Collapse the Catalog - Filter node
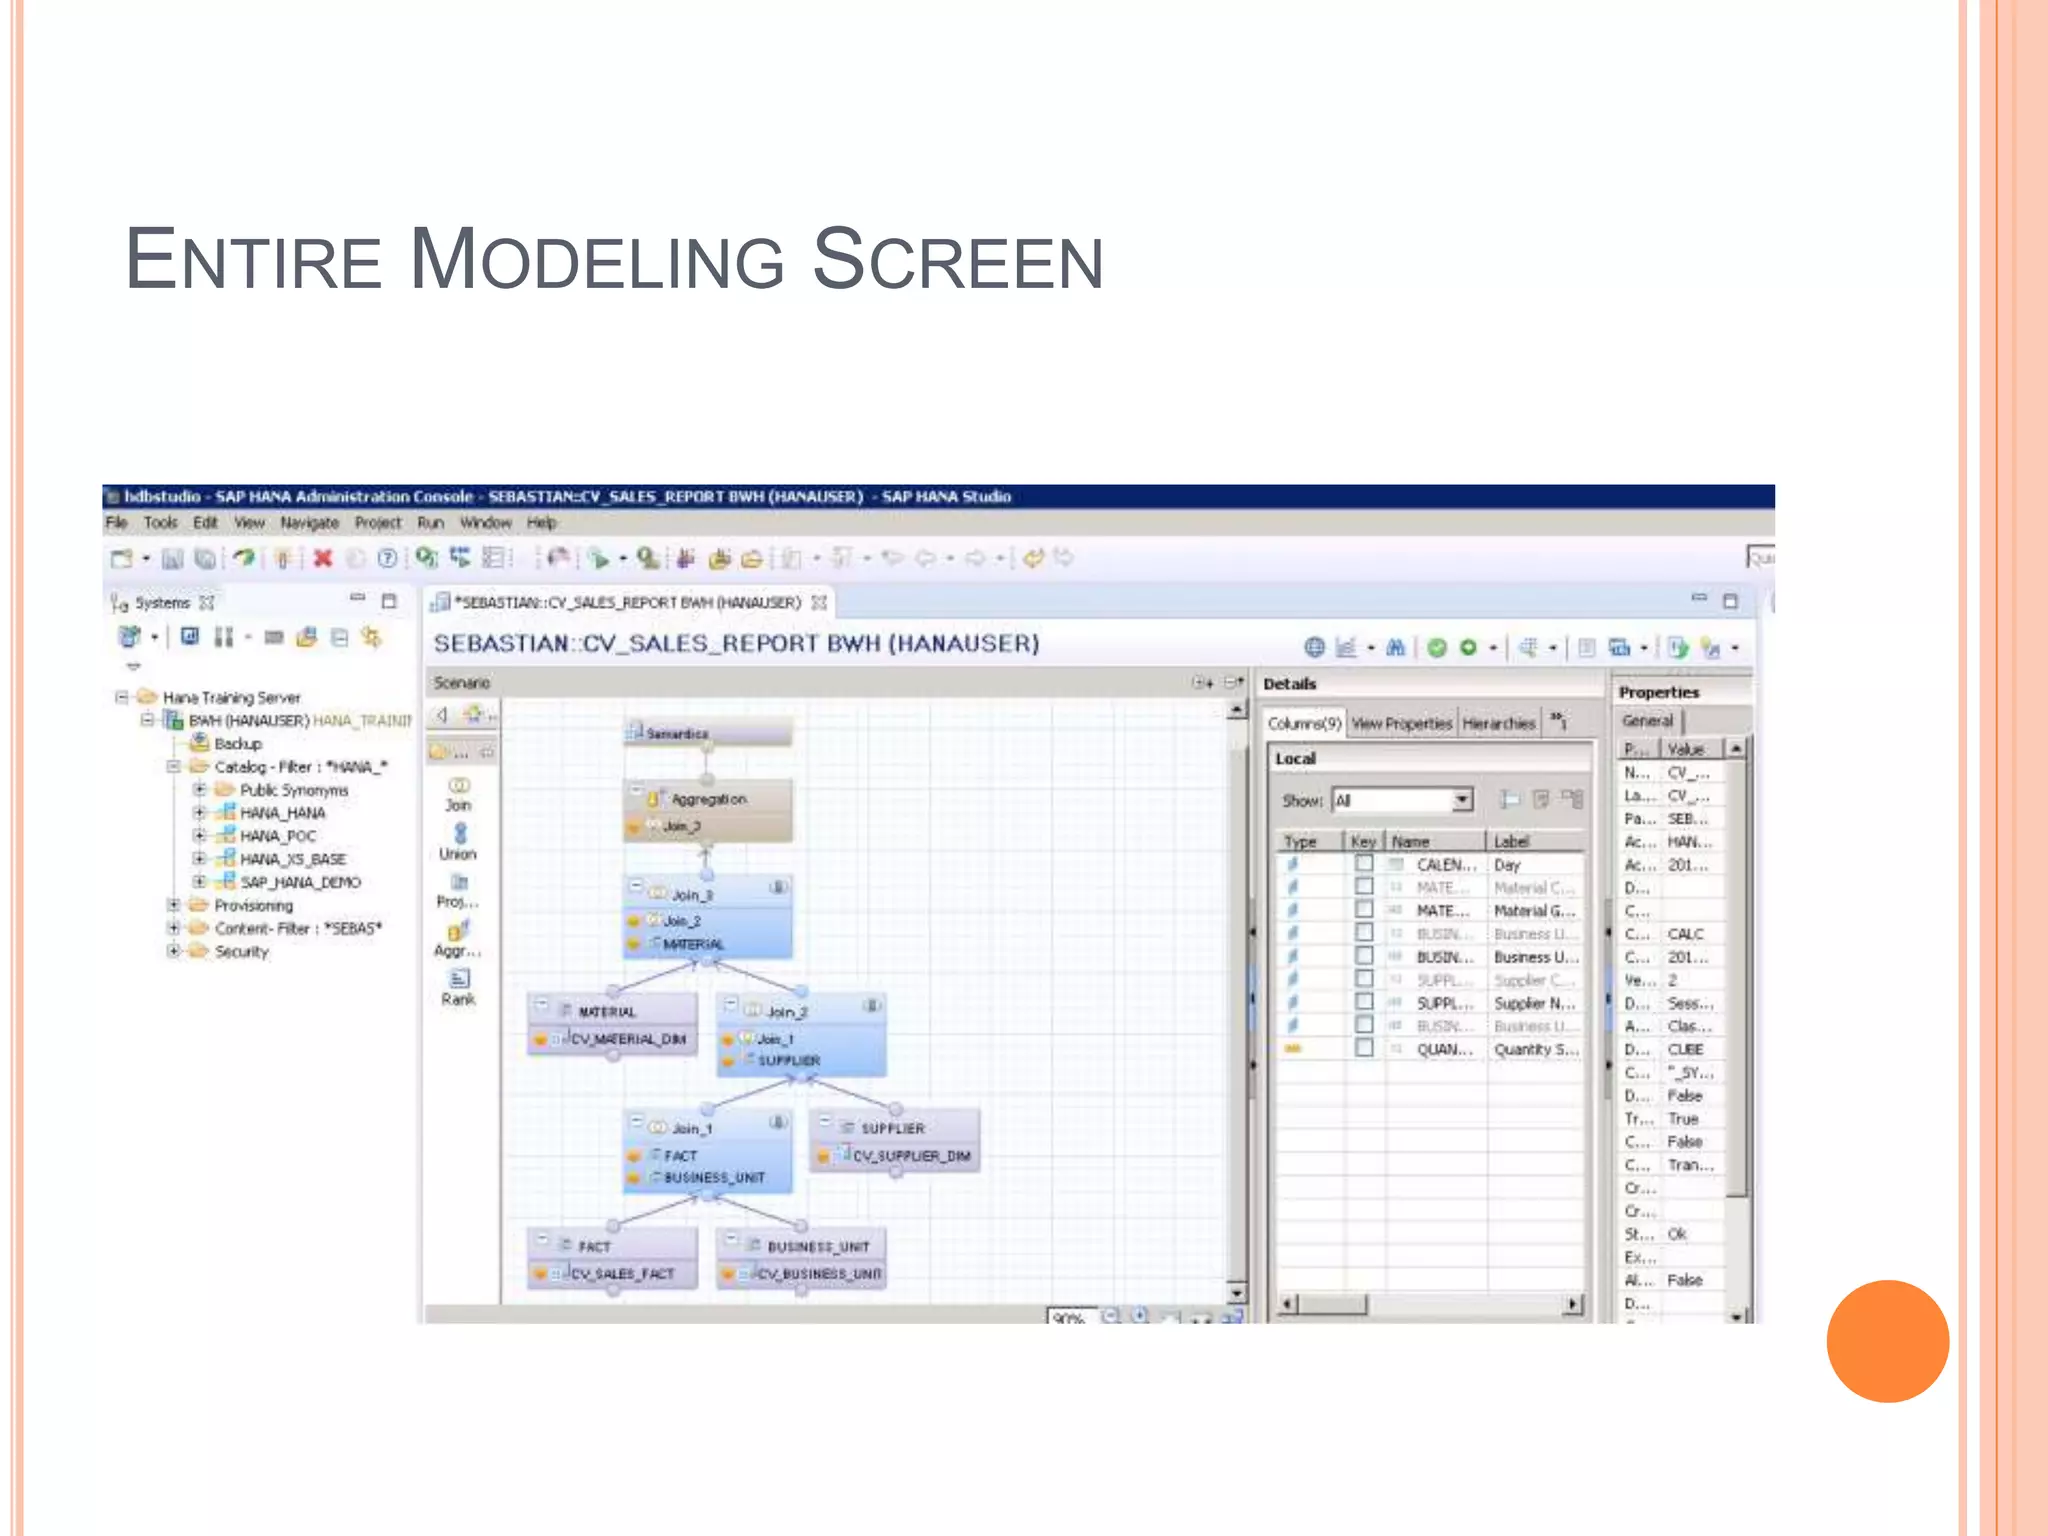 pyautogui.click(x=173, y=766)
